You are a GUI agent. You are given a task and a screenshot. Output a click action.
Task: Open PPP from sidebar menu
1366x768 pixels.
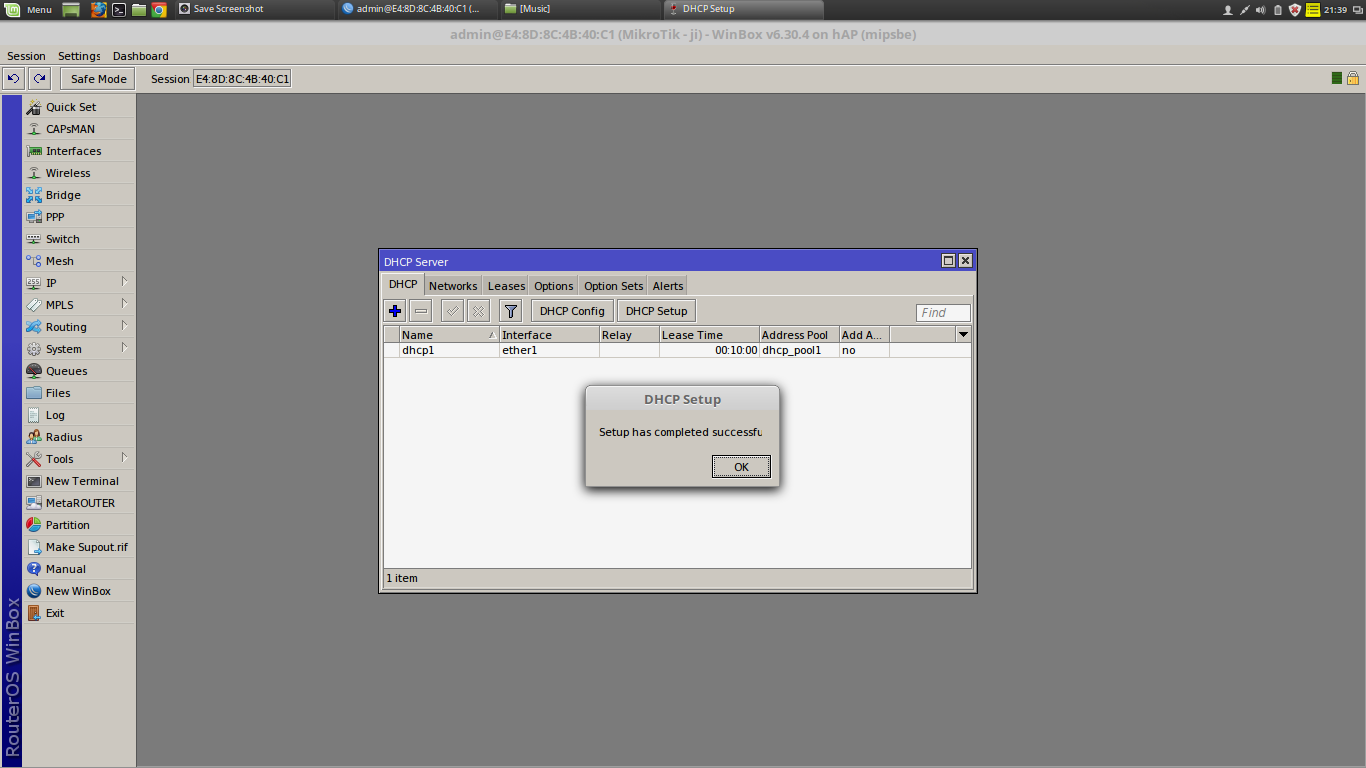(x=79, y=217)
